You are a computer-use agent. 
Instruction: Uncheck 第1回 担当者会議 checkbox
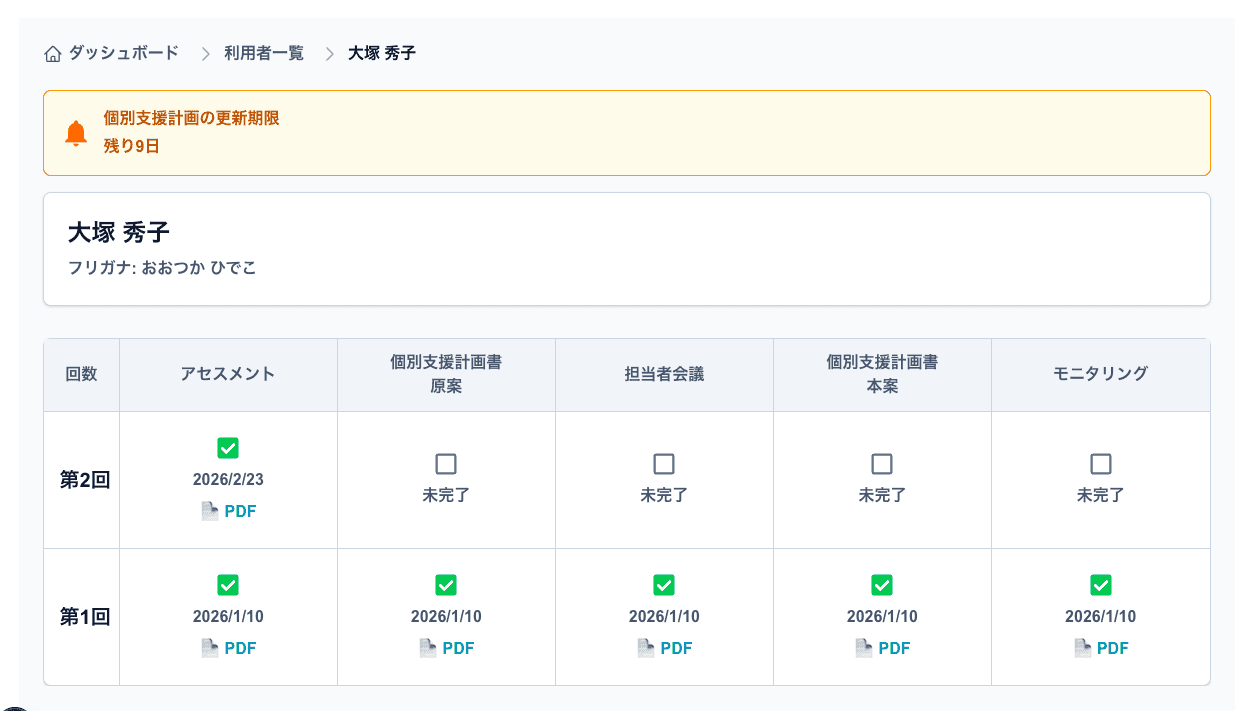(664, 585)
